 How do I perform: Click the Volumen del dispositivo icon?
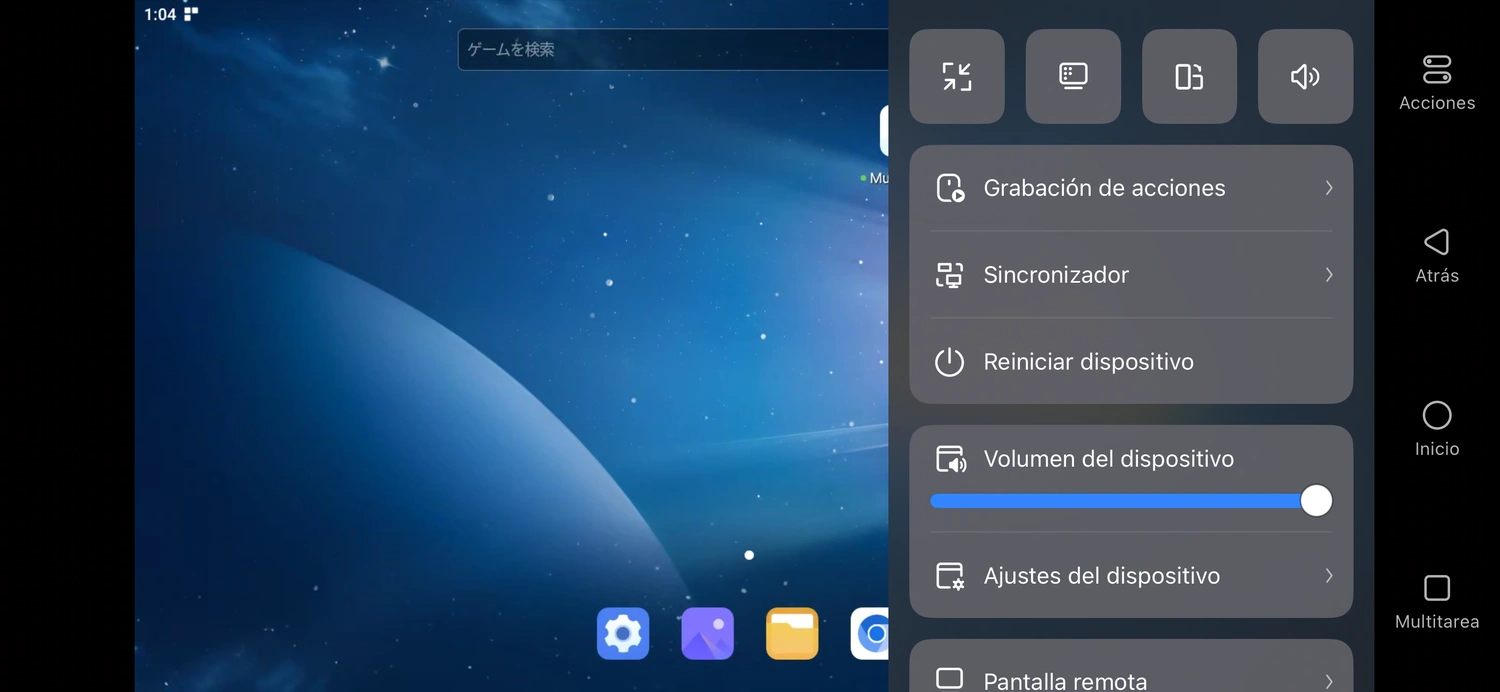pos(950,460)
